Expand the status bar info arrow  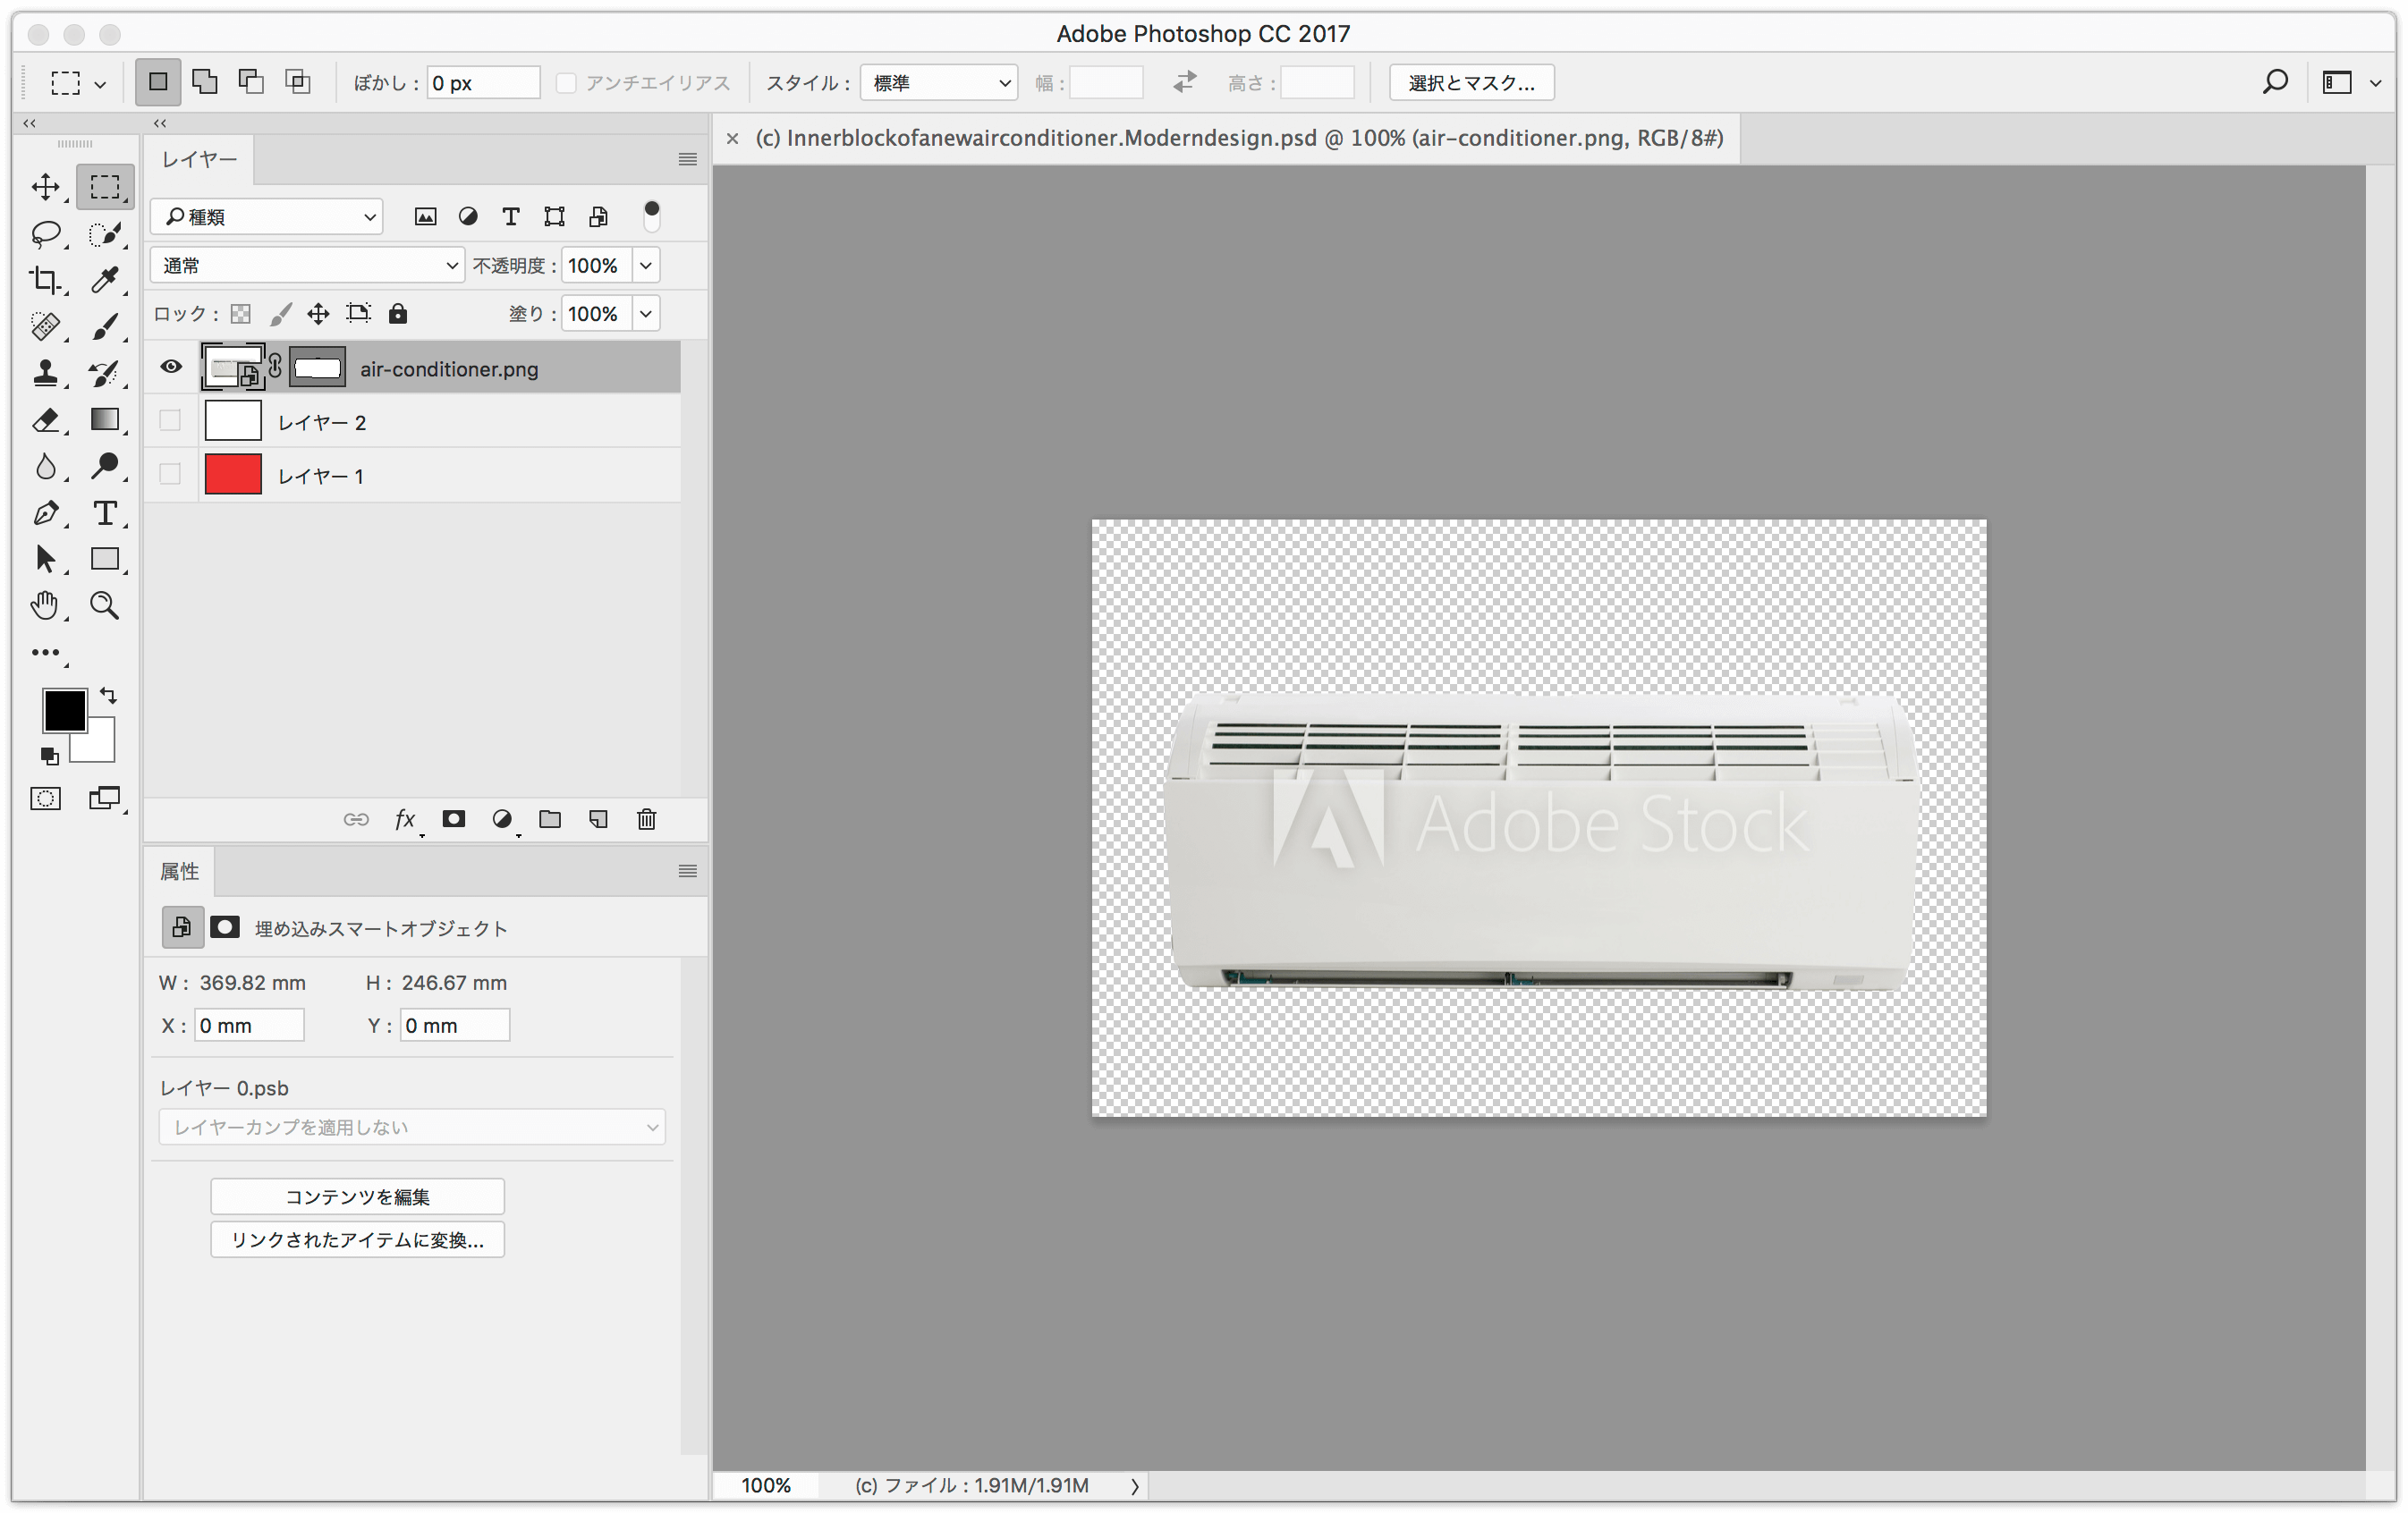1135,1486
